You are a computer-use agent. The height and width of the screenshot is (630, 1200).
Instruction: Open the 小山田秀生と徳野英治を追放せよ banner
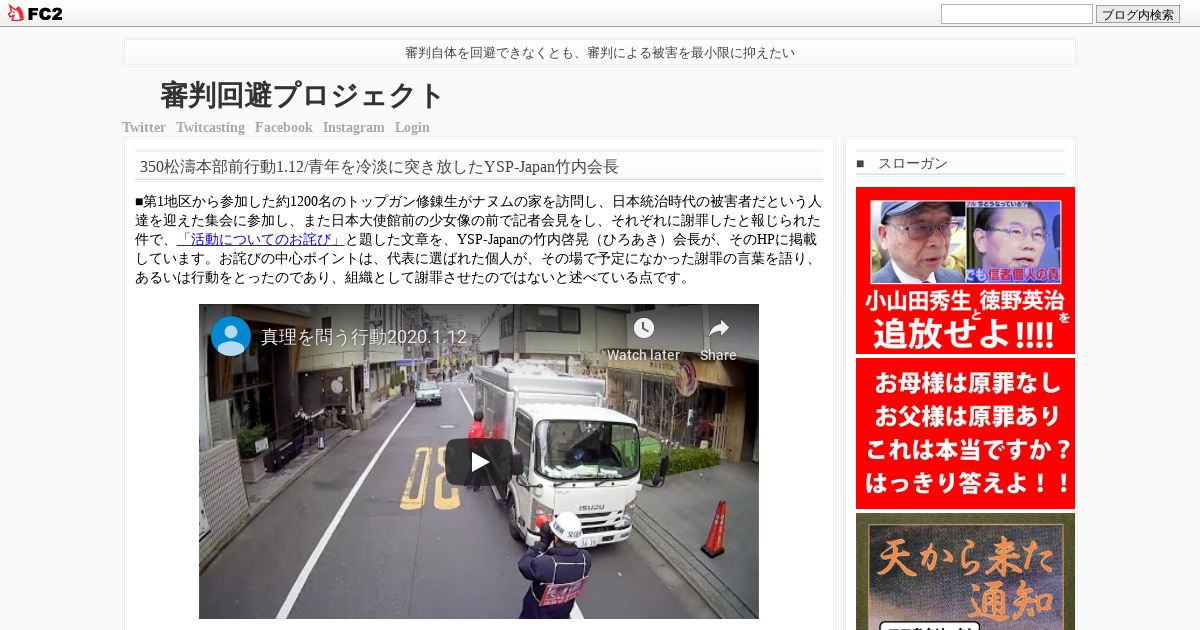point(965,271)
